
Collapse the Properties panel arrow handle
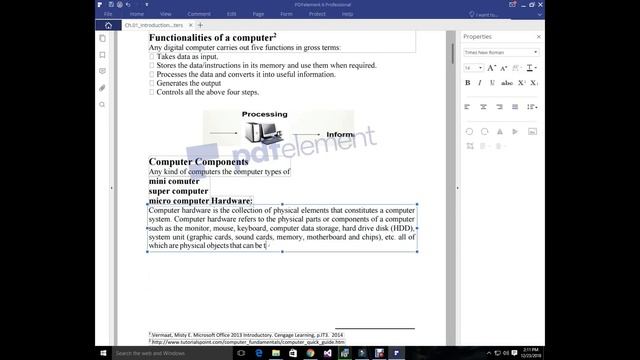457,188
